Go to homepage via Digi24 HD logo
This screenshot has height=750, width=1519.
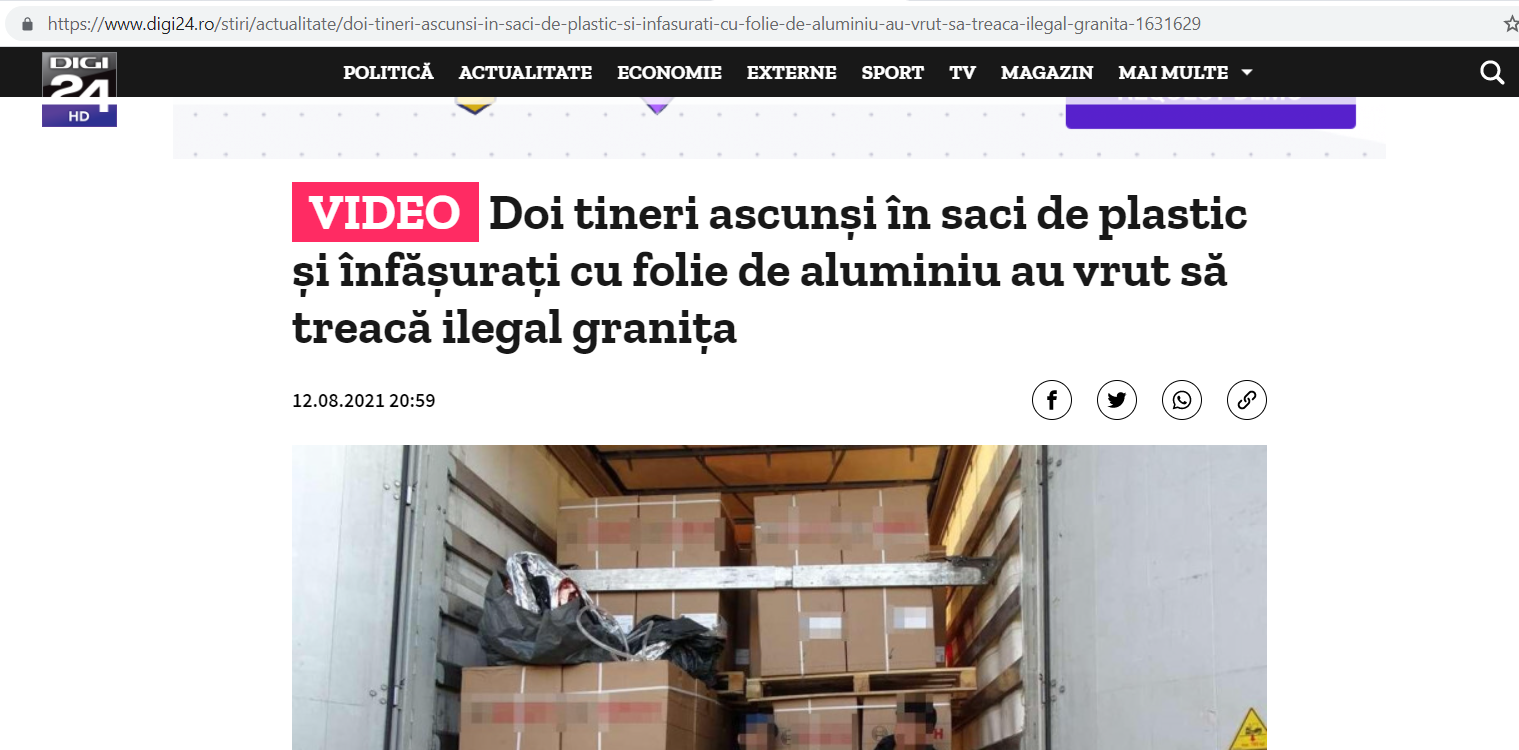coord(79,89)
